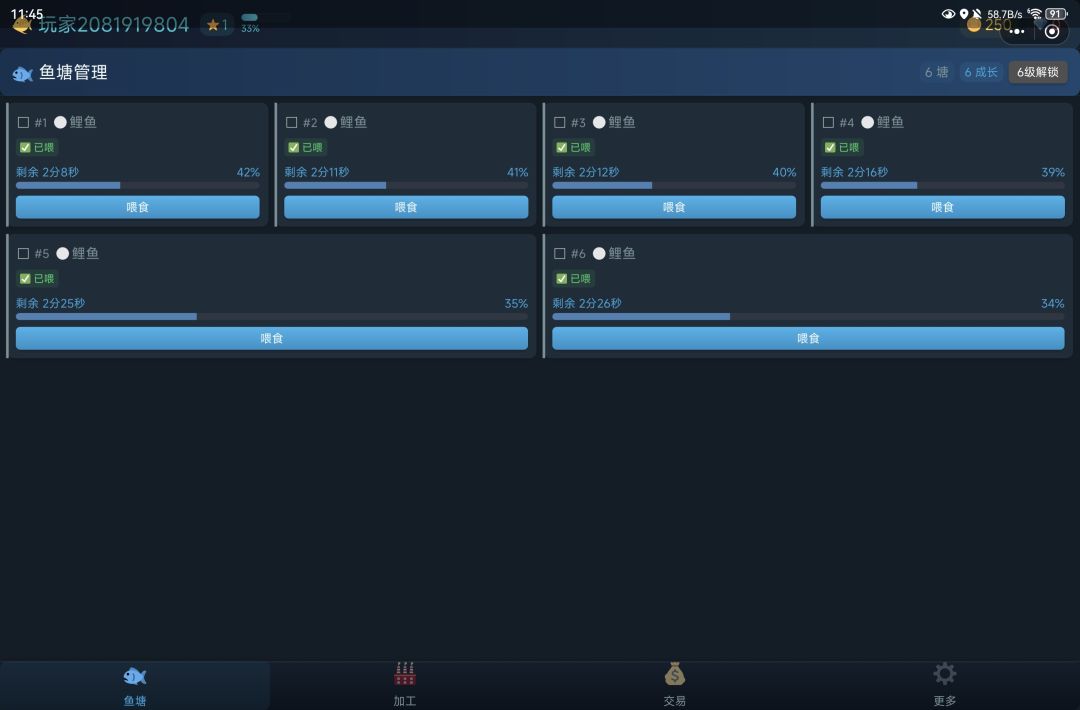
Task: Tap the battery indicator in status bar
Action: pyautogui.click(x=1056, y=14)
